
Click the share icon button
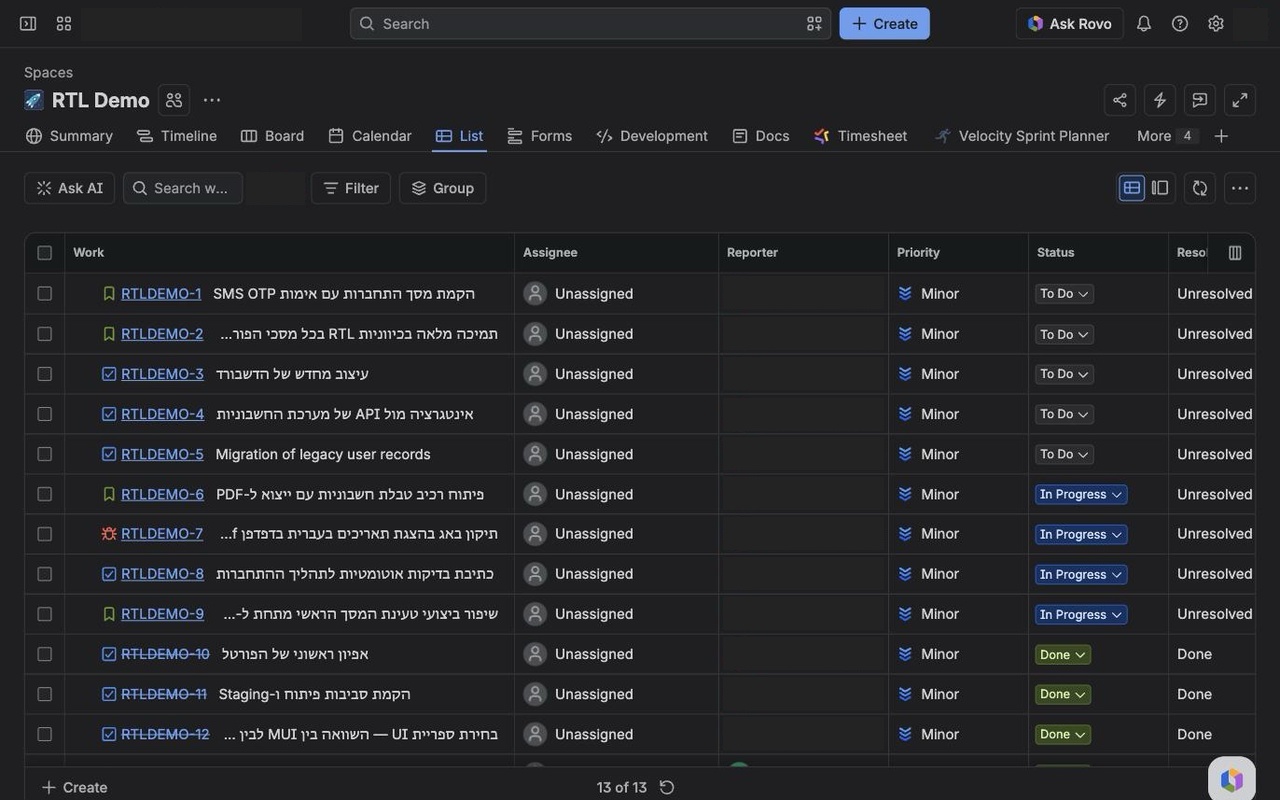click(x=1120, y=100)
